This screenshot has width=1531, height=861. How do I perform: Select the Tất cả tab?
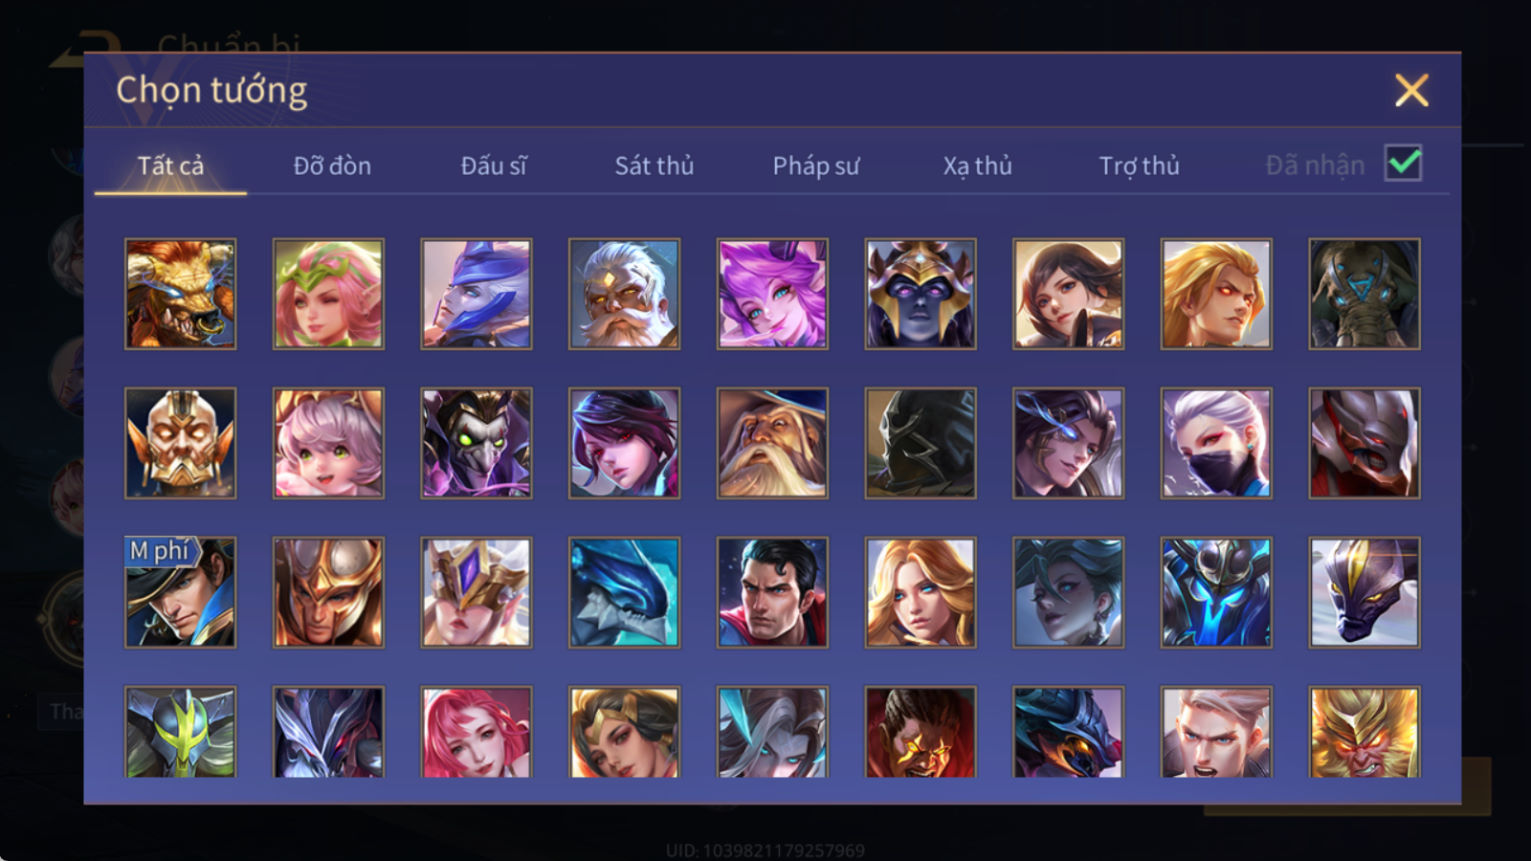(x=170, y=165)
